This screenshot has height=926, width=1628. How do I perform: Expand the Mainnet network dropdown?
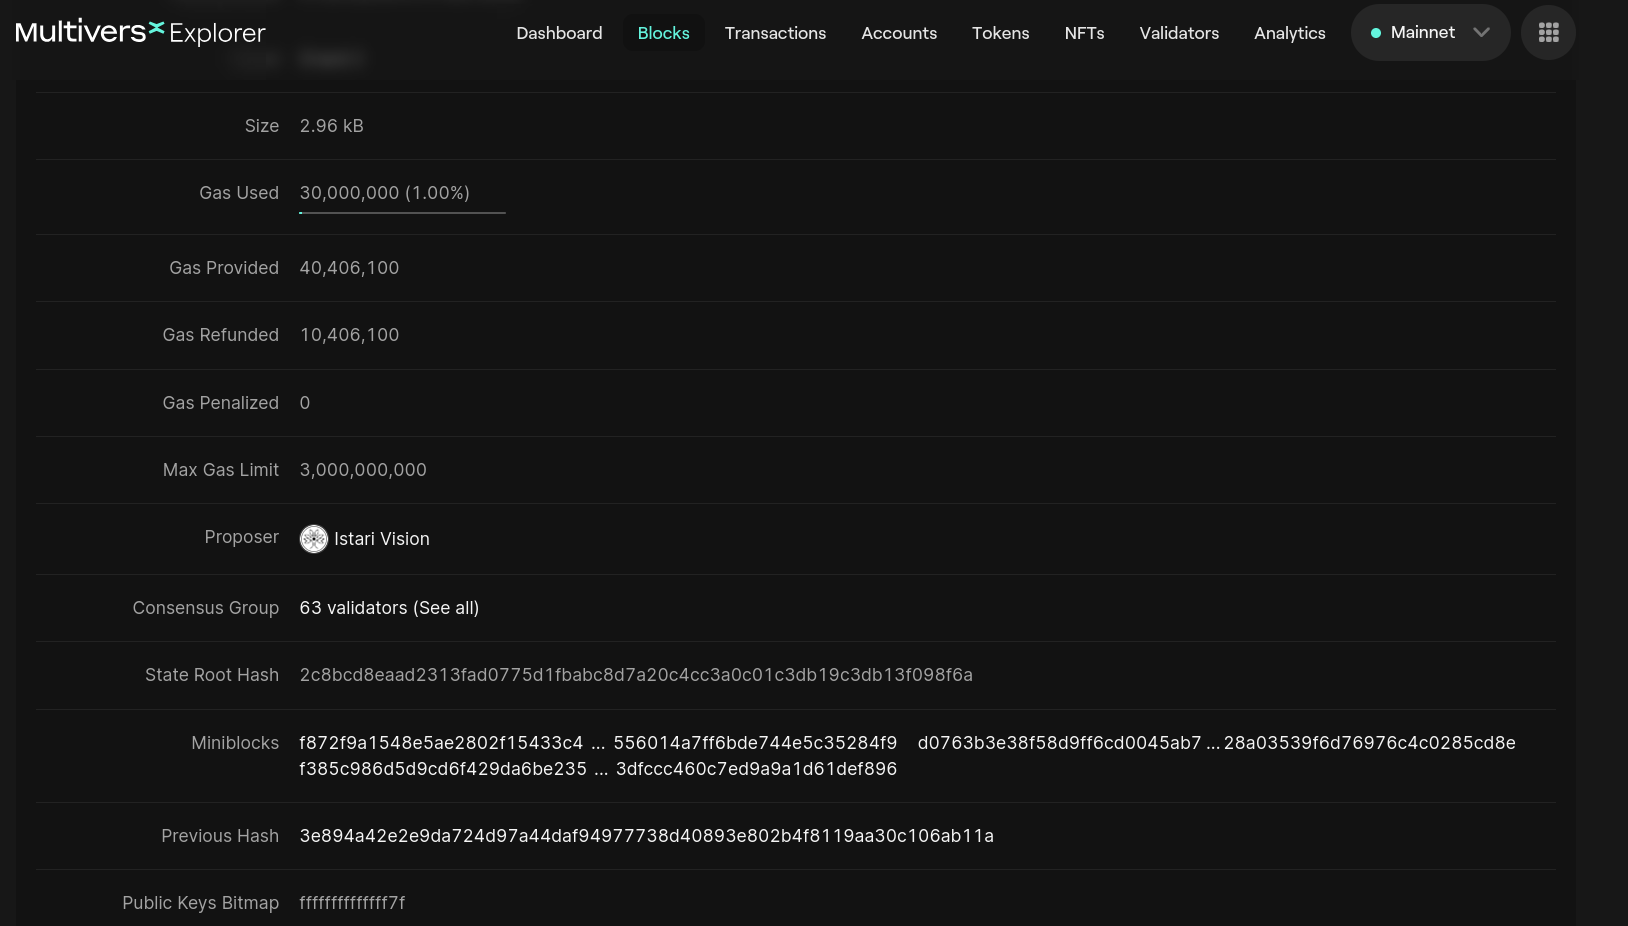(1429, 33)
